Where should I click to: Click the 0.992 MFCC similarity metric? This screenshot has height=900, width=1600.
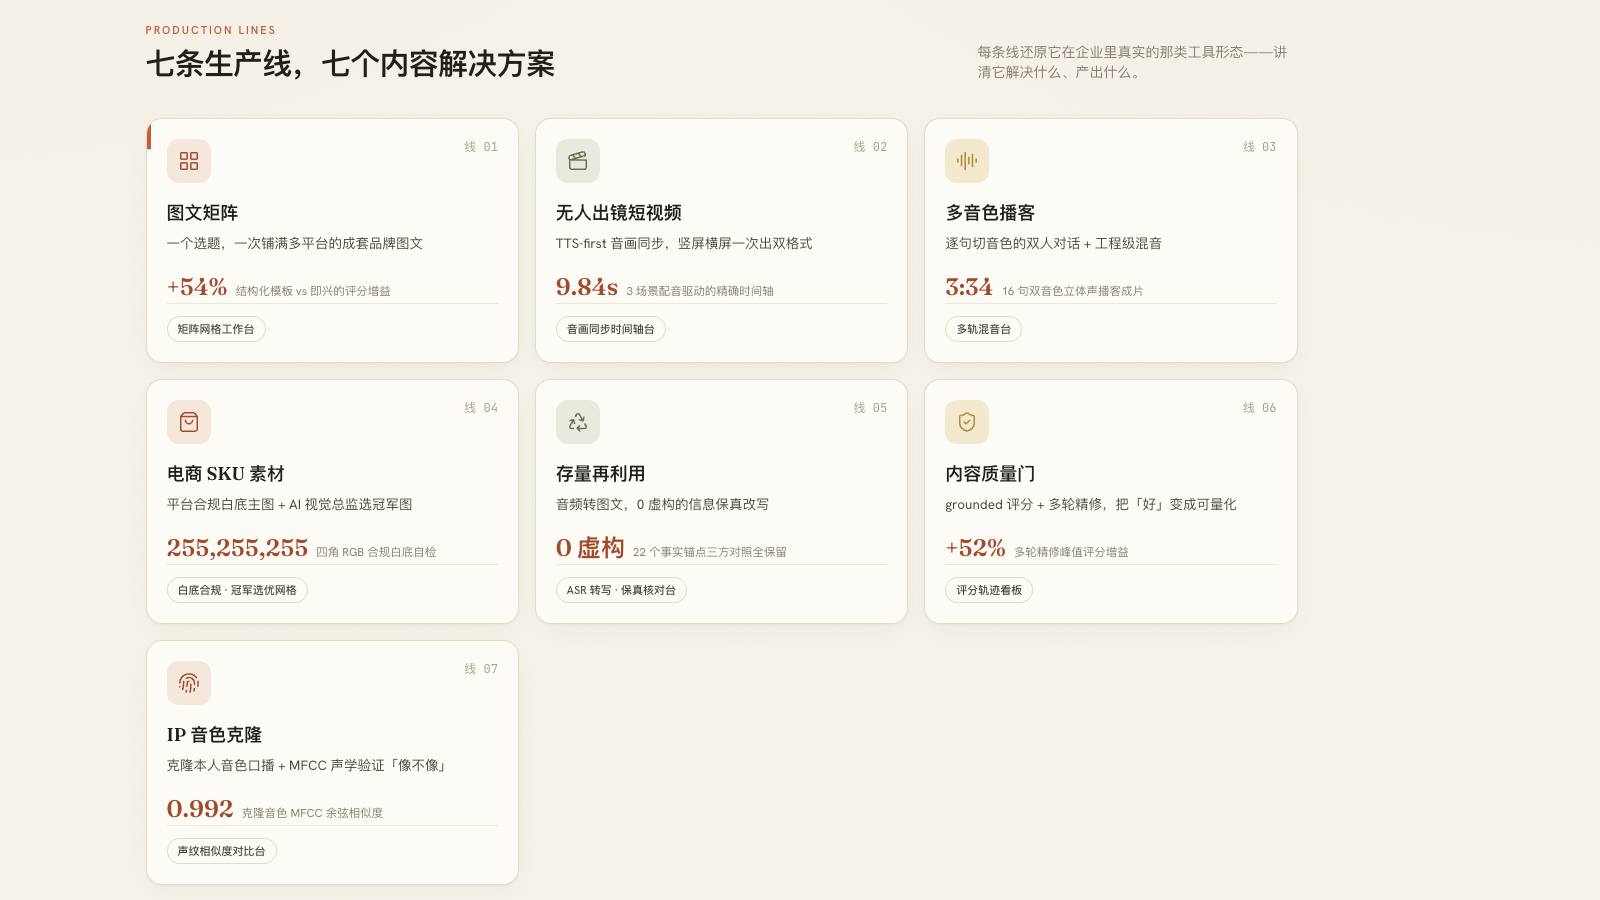click(200, 809)
